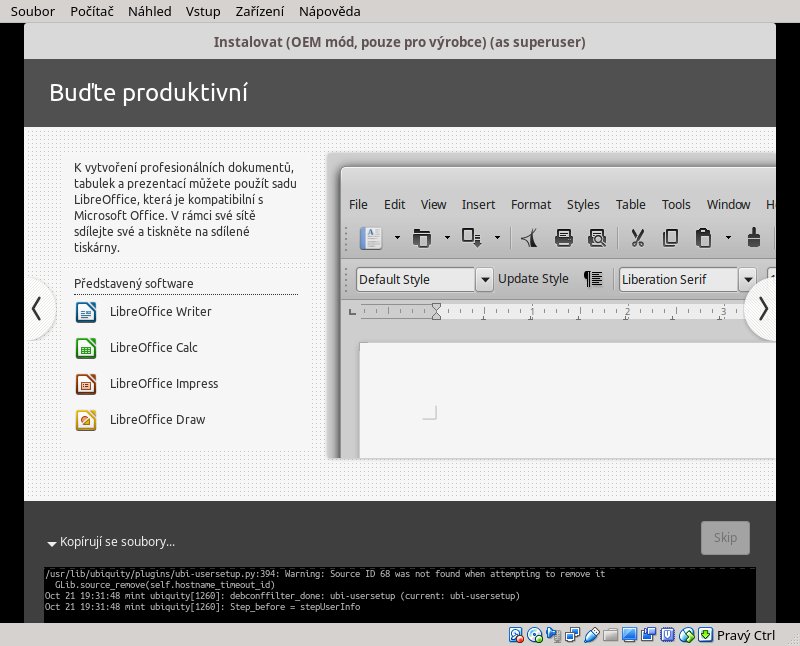The width and height of the screenshot is (800, 646).
Task: Select the LibreOffice Impress label
Action: 164,384
